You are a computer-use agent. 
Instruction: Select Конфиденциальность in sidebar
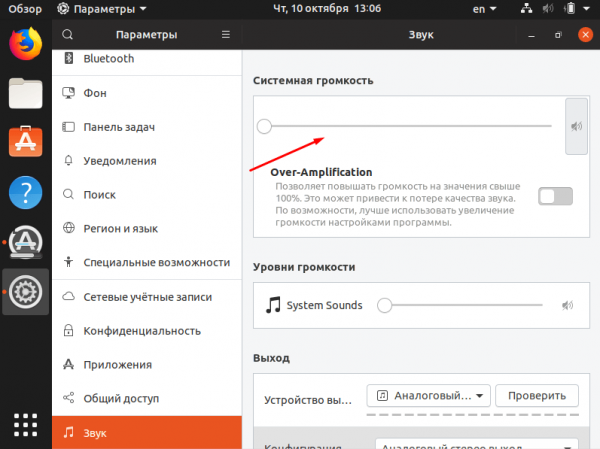(x=147, y=331)
